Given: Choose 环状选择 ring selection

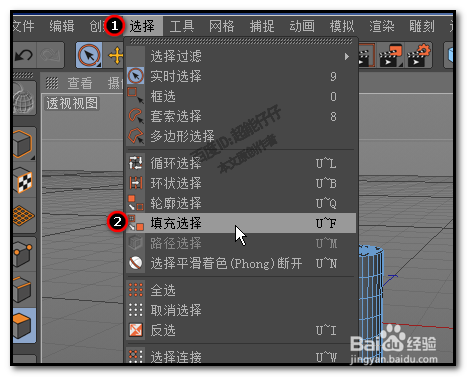Looking at the screenshot, I should [241, 183].
